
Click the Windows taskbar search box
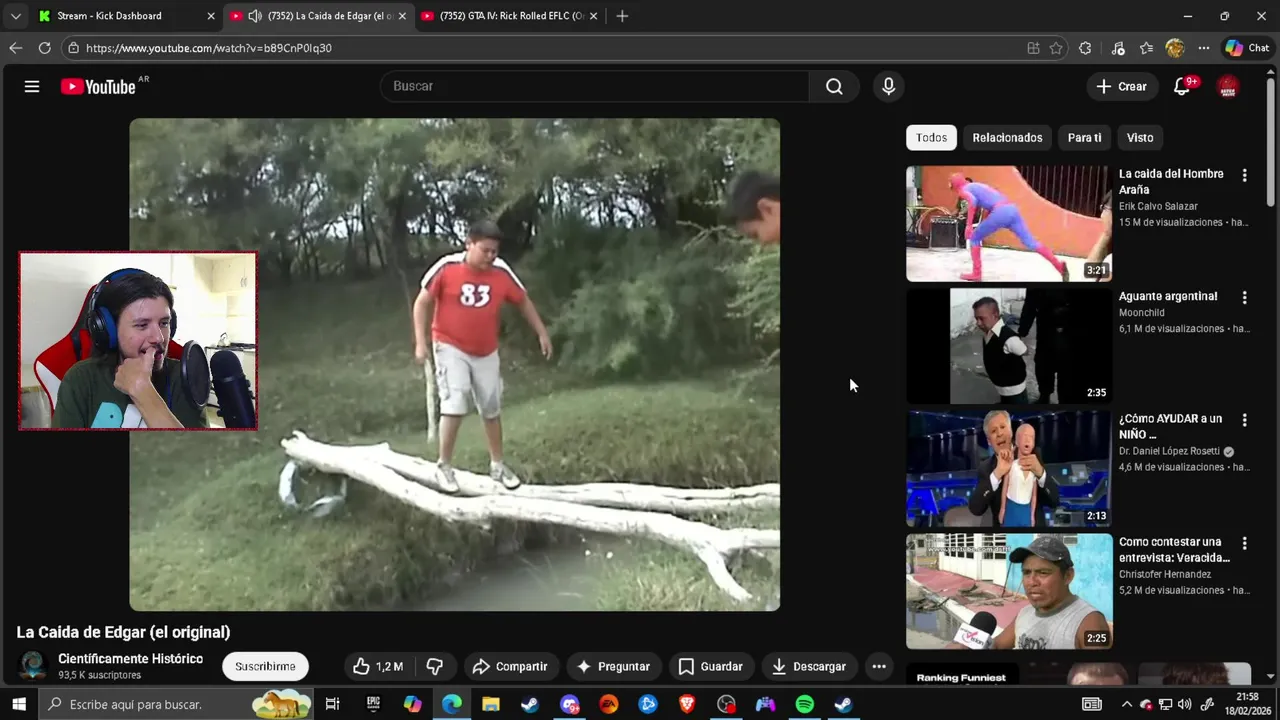(175, 704)
